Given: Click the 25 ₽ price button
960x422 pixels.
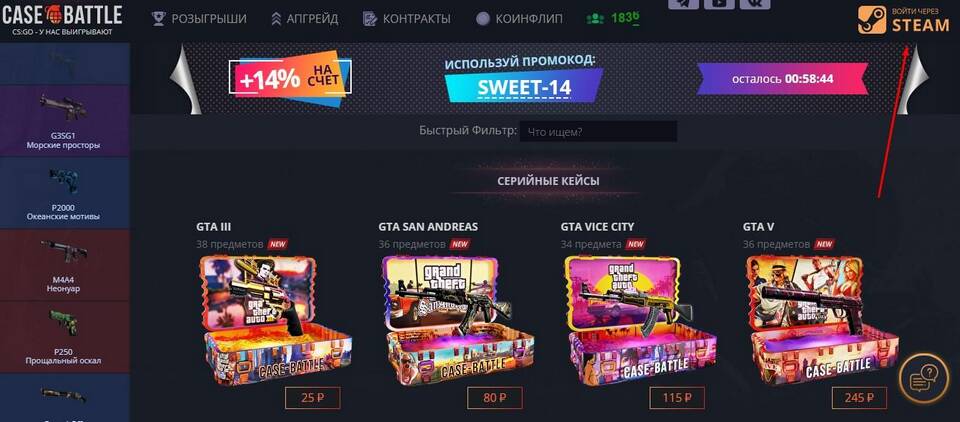Looking at the screenshot, I should tap(312, 398).
